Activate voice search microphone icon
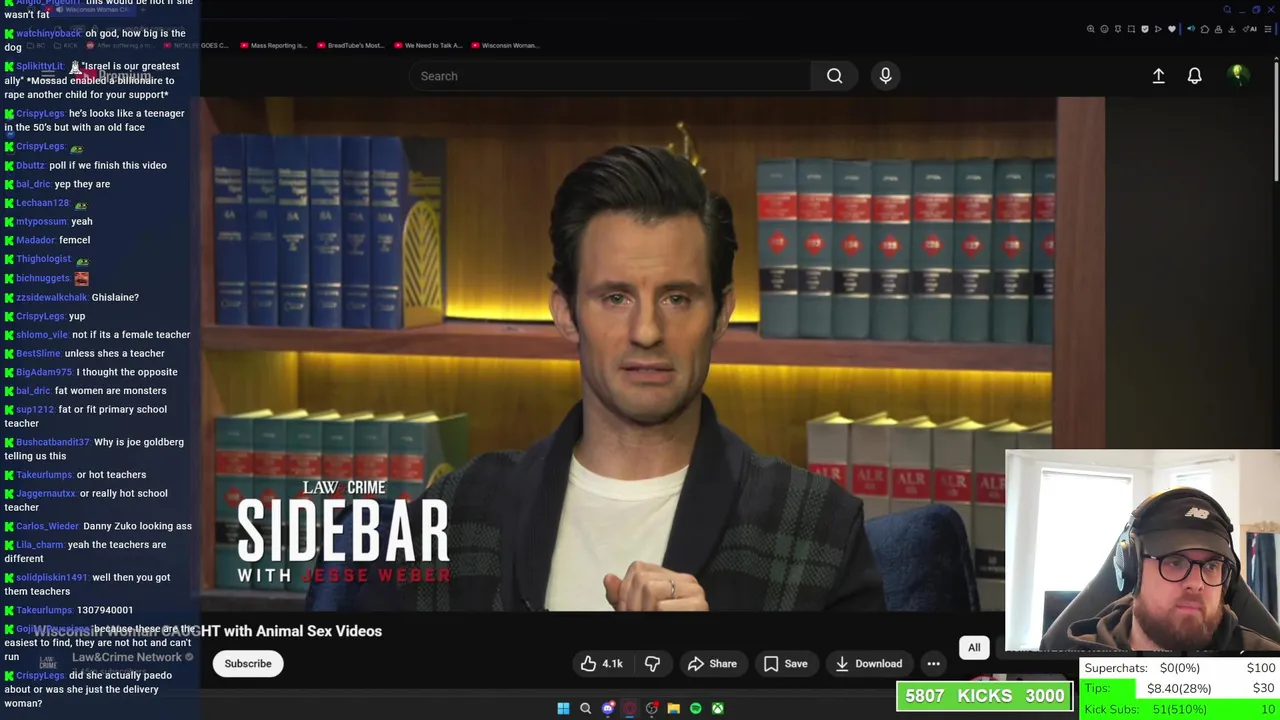The height and width of the screenshot is (720, 1280). 885,76
